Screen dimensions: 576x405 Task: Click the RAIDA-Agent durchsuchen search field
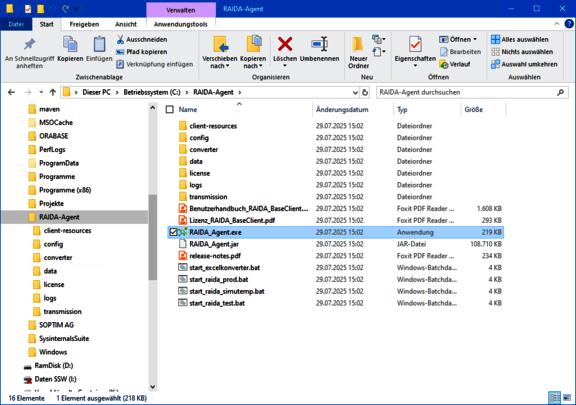pyautogui.click(x=472, y=93)
